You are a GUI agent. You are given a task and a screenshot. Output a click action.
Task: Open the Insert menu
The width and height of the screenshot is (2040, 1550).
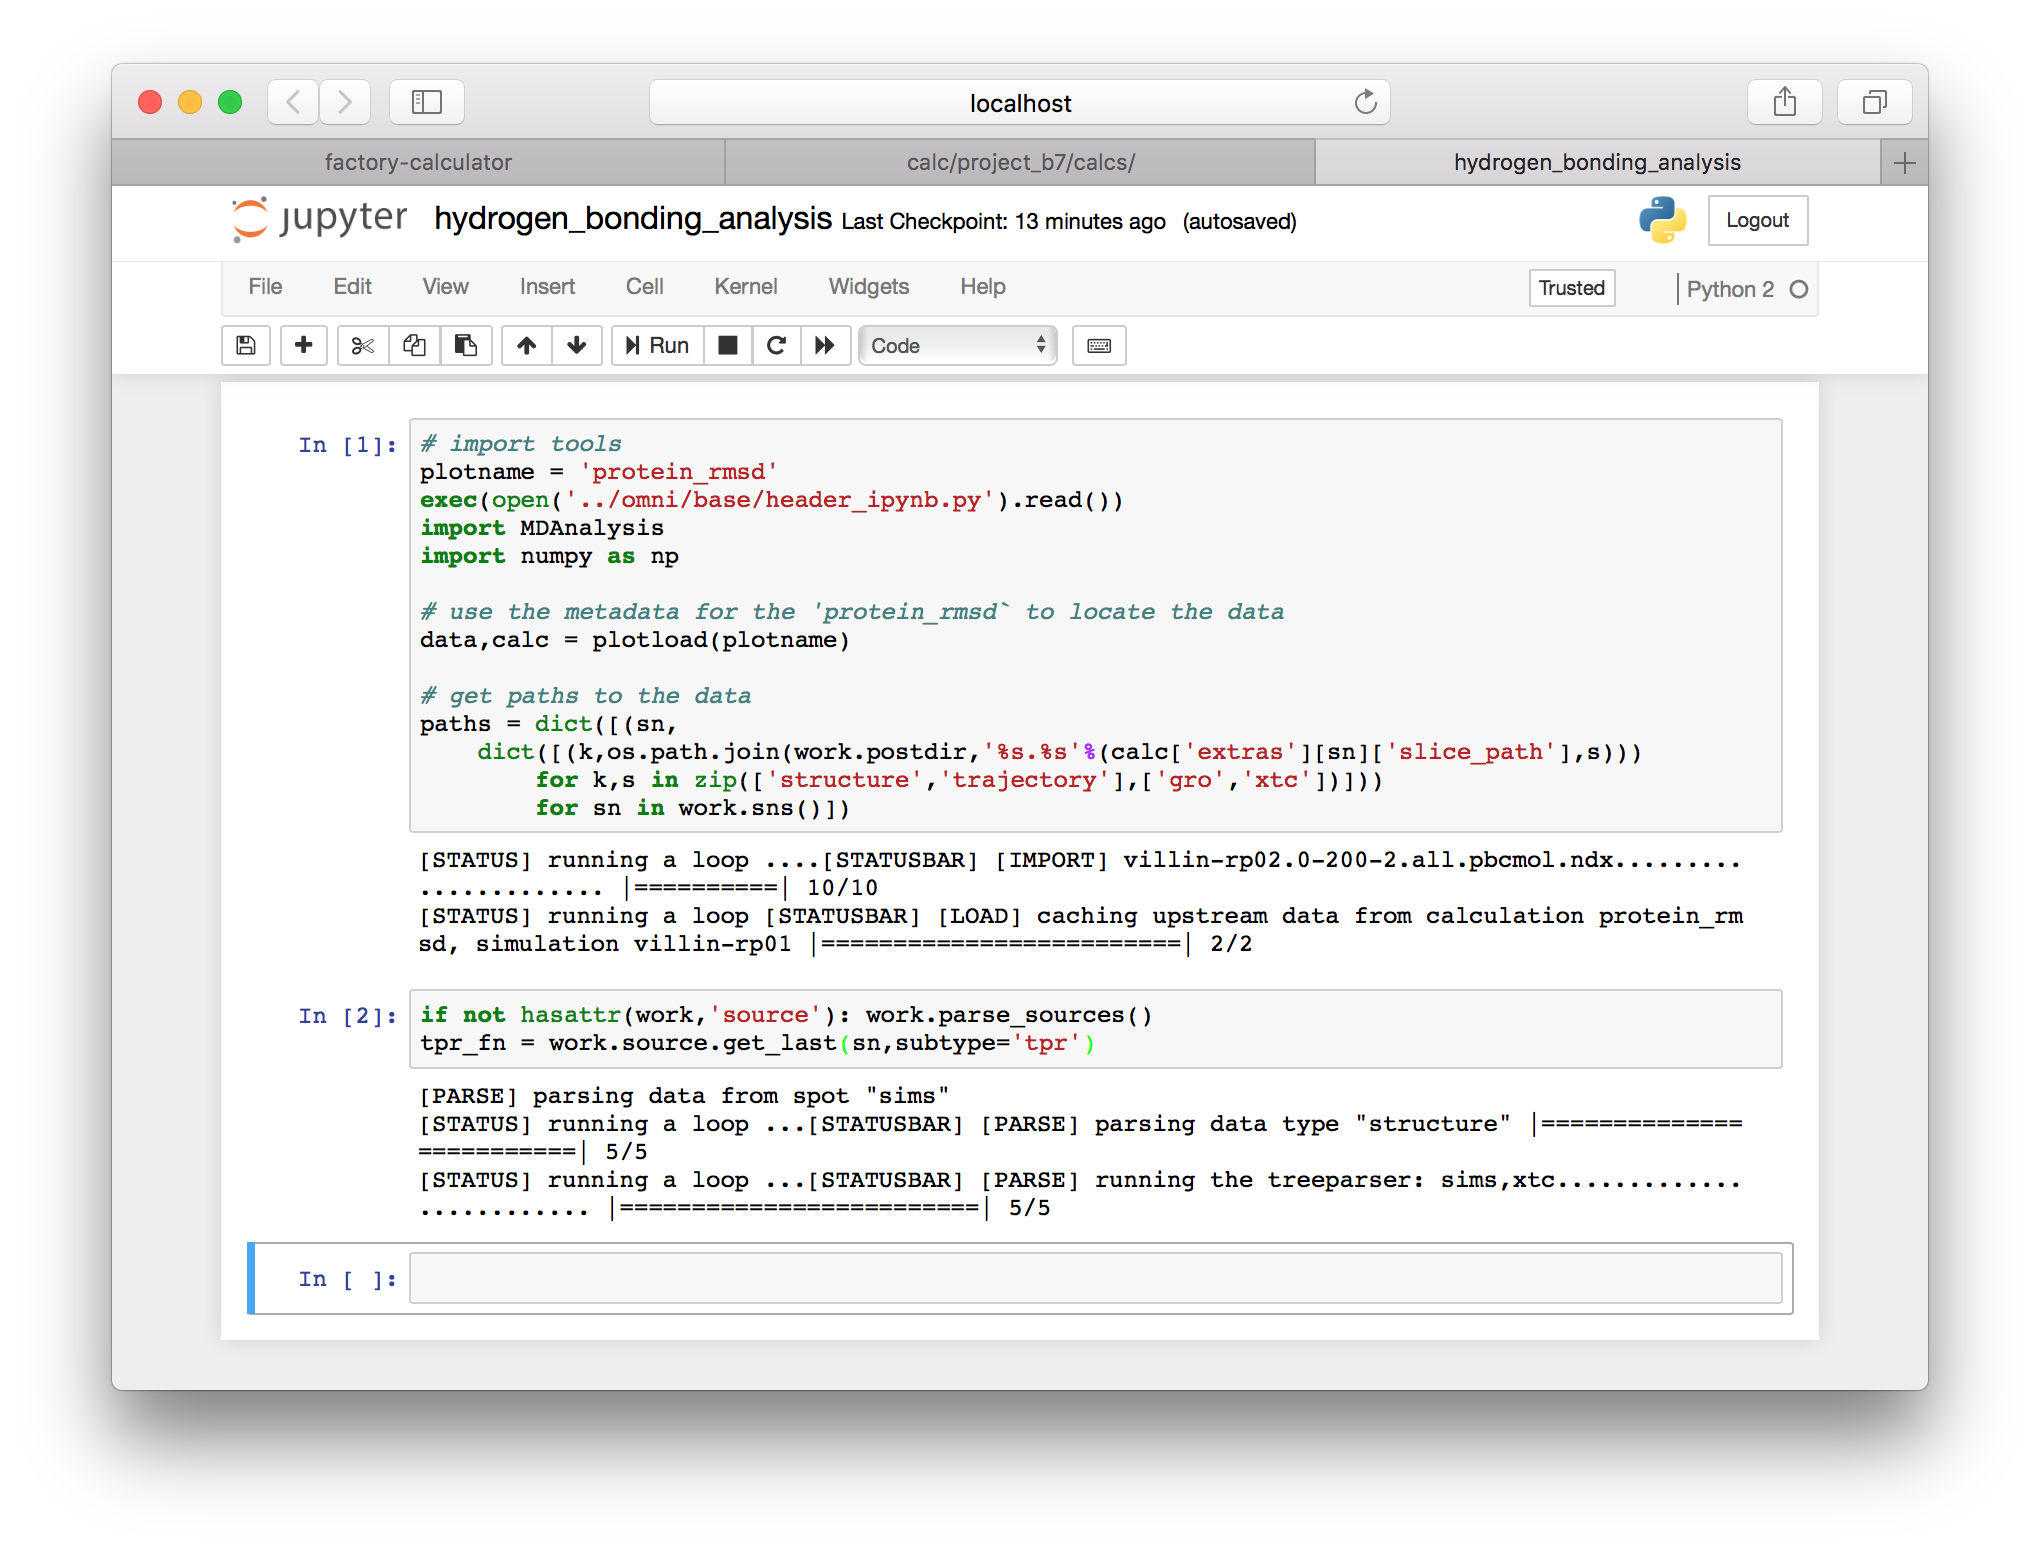(x=547, y=287)
